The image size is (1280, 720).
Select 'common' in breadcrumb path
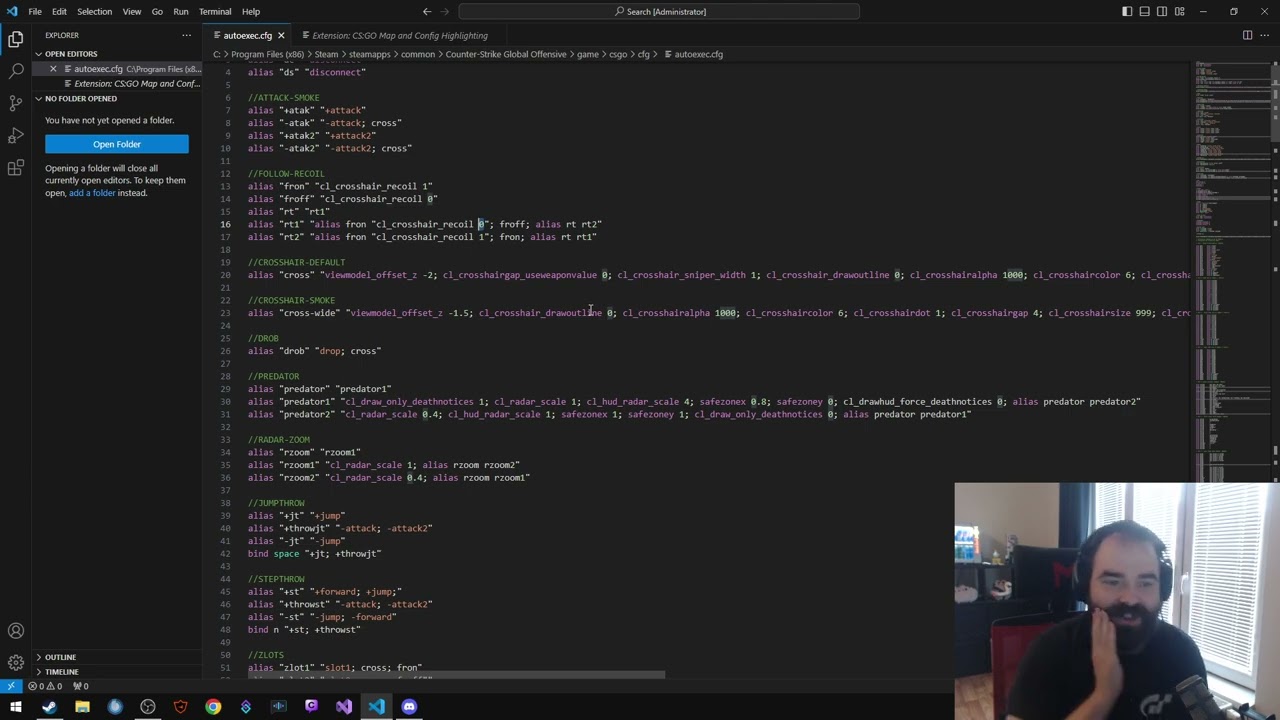(417, 54)
